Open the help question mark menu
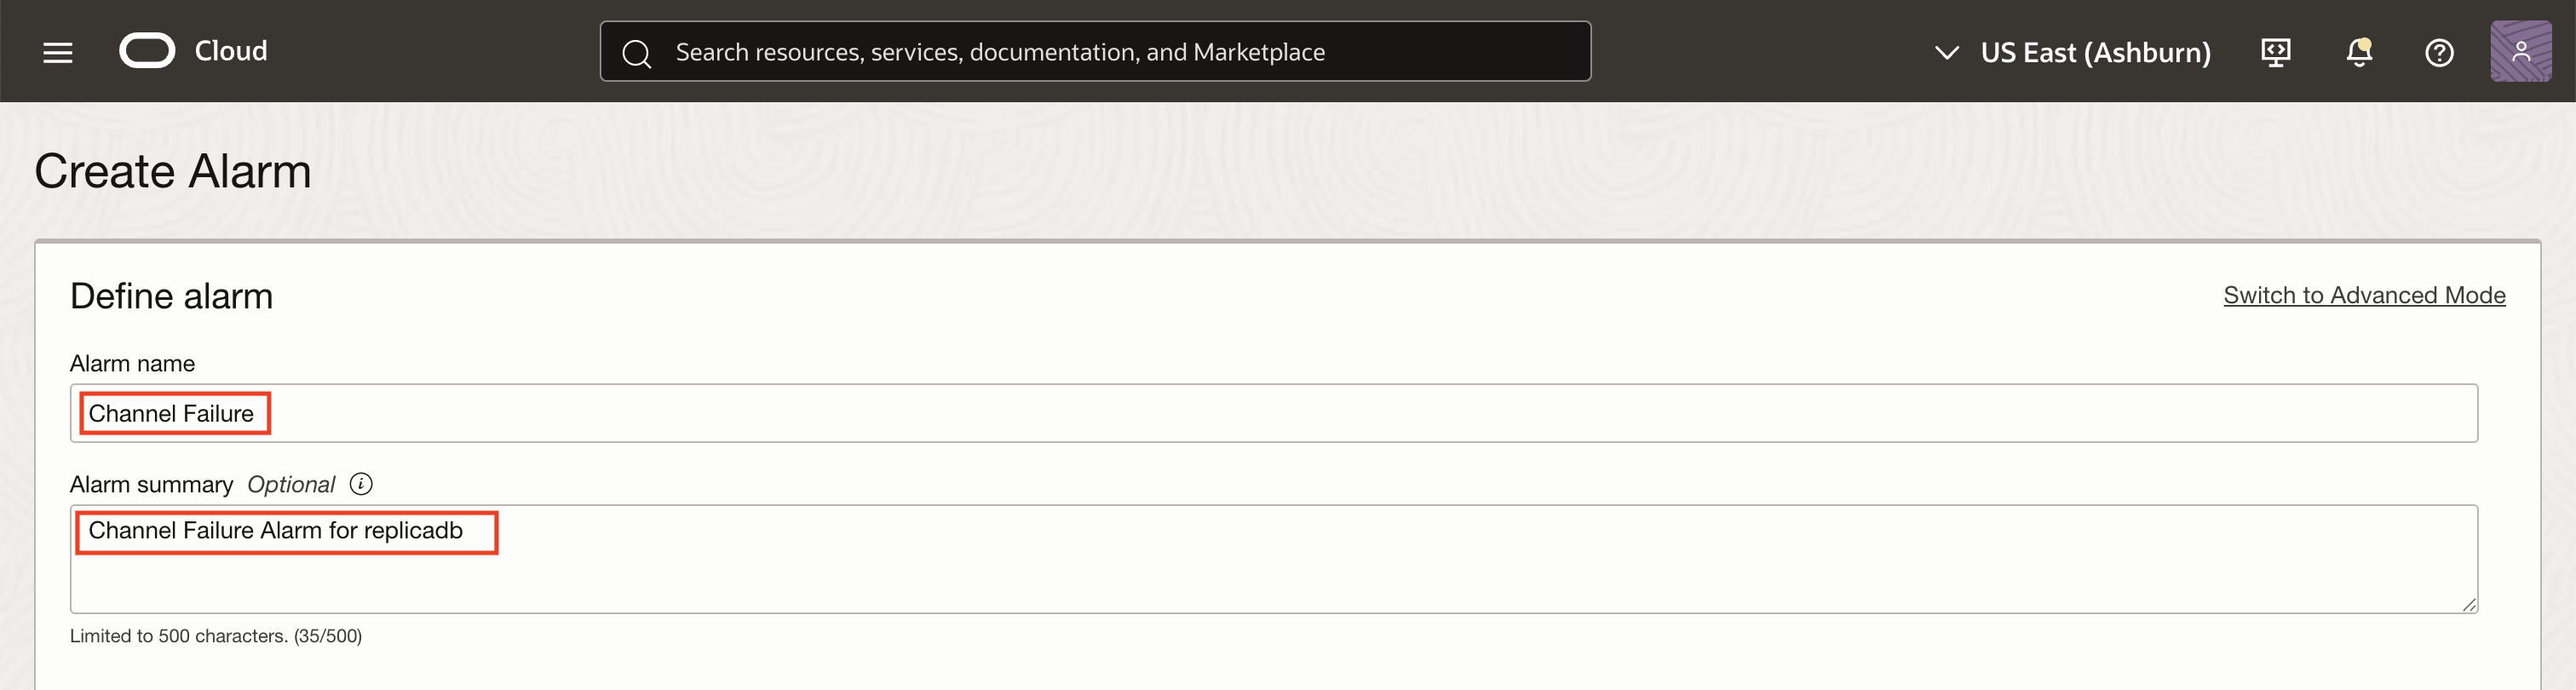Screen dimensions: 2576x690 [2439, 52]
